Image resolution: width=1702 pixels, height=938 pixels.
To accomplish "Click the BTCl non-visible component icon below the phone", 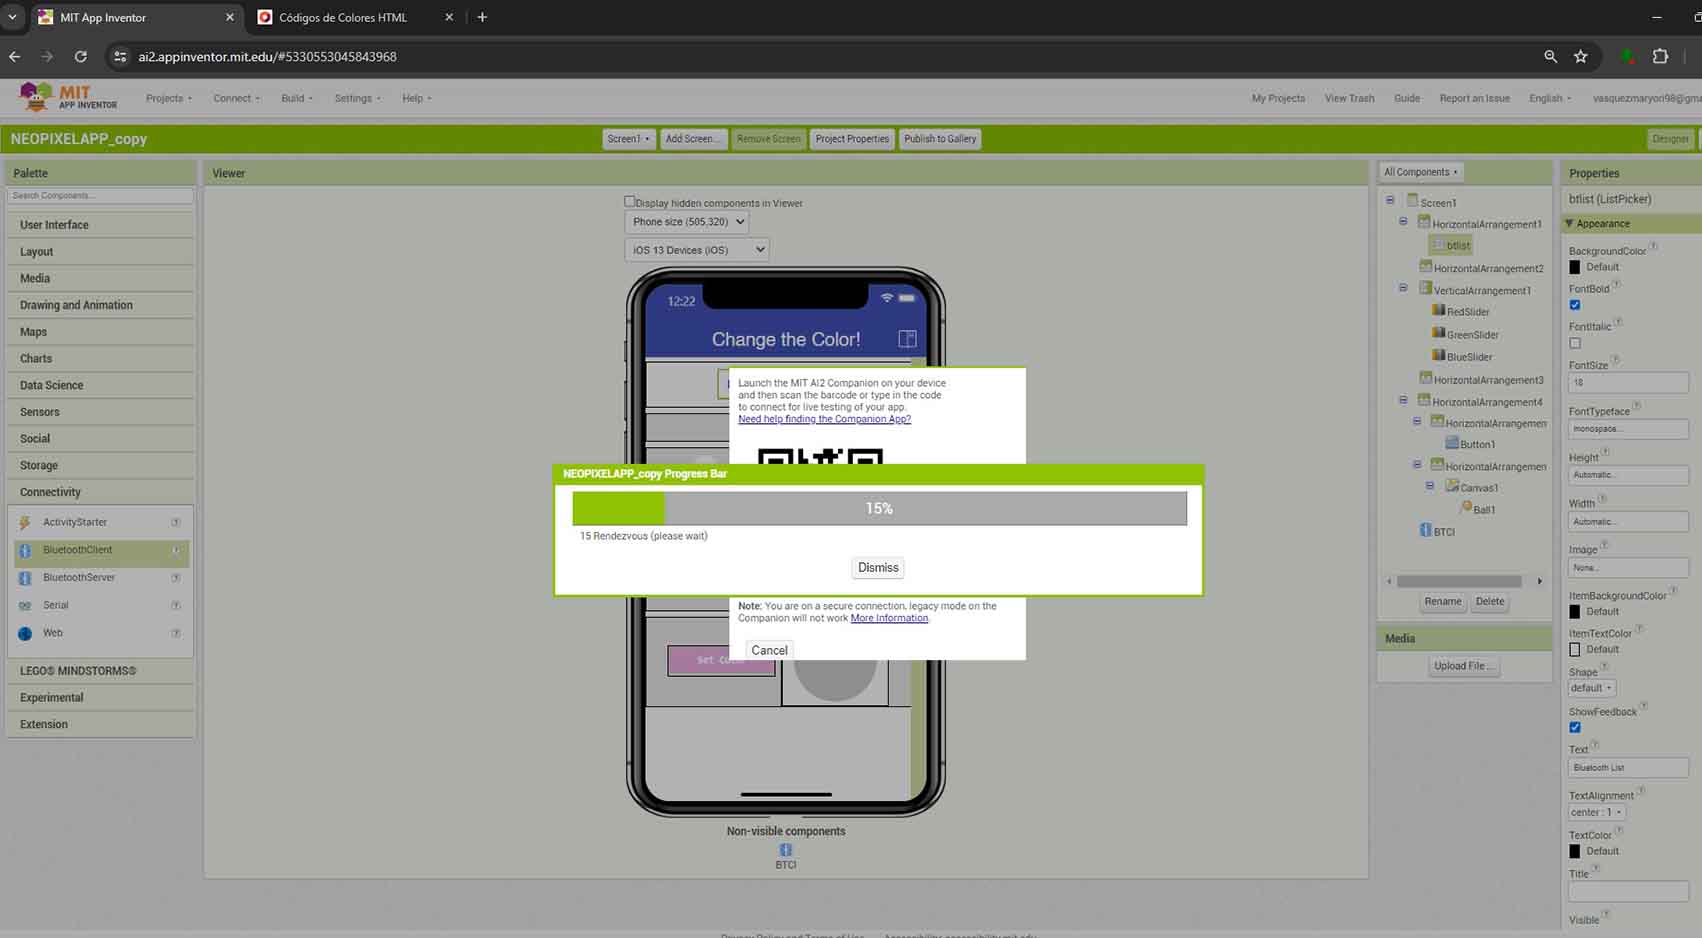I will tap(786, 850).
